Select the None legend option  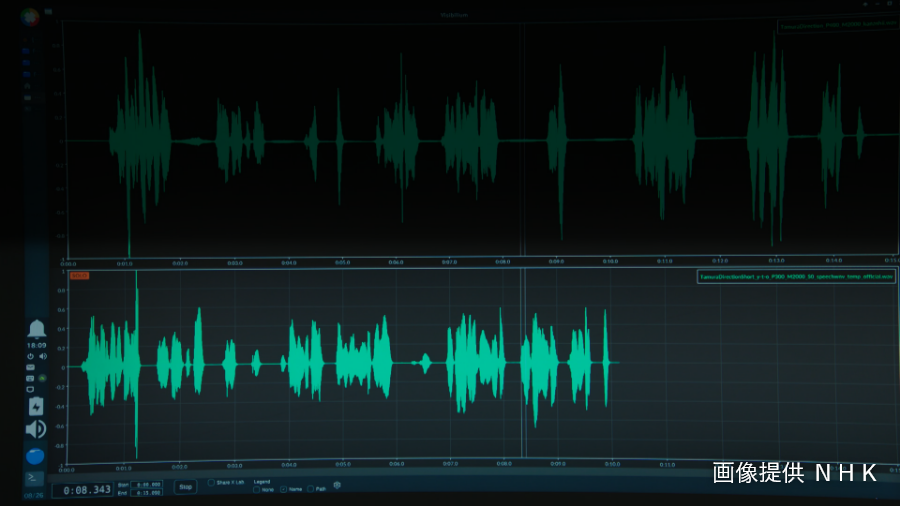257,489
